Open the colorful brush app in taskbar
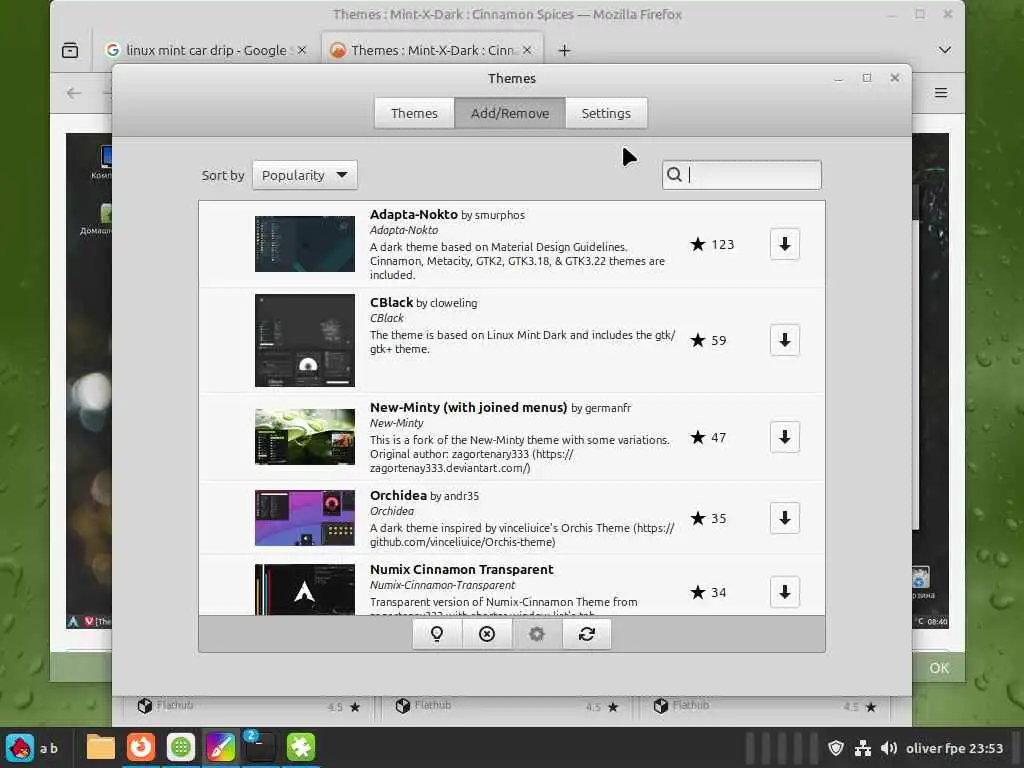The image size is (1024, 768). 221,748
